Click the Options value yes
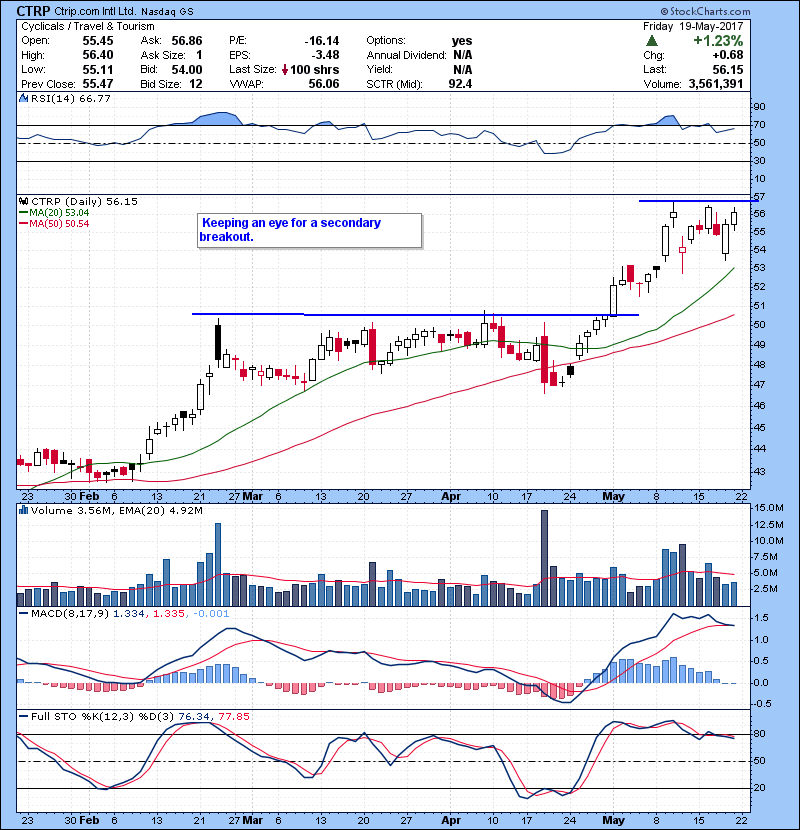The image size is (800, 830). point(462,41)
